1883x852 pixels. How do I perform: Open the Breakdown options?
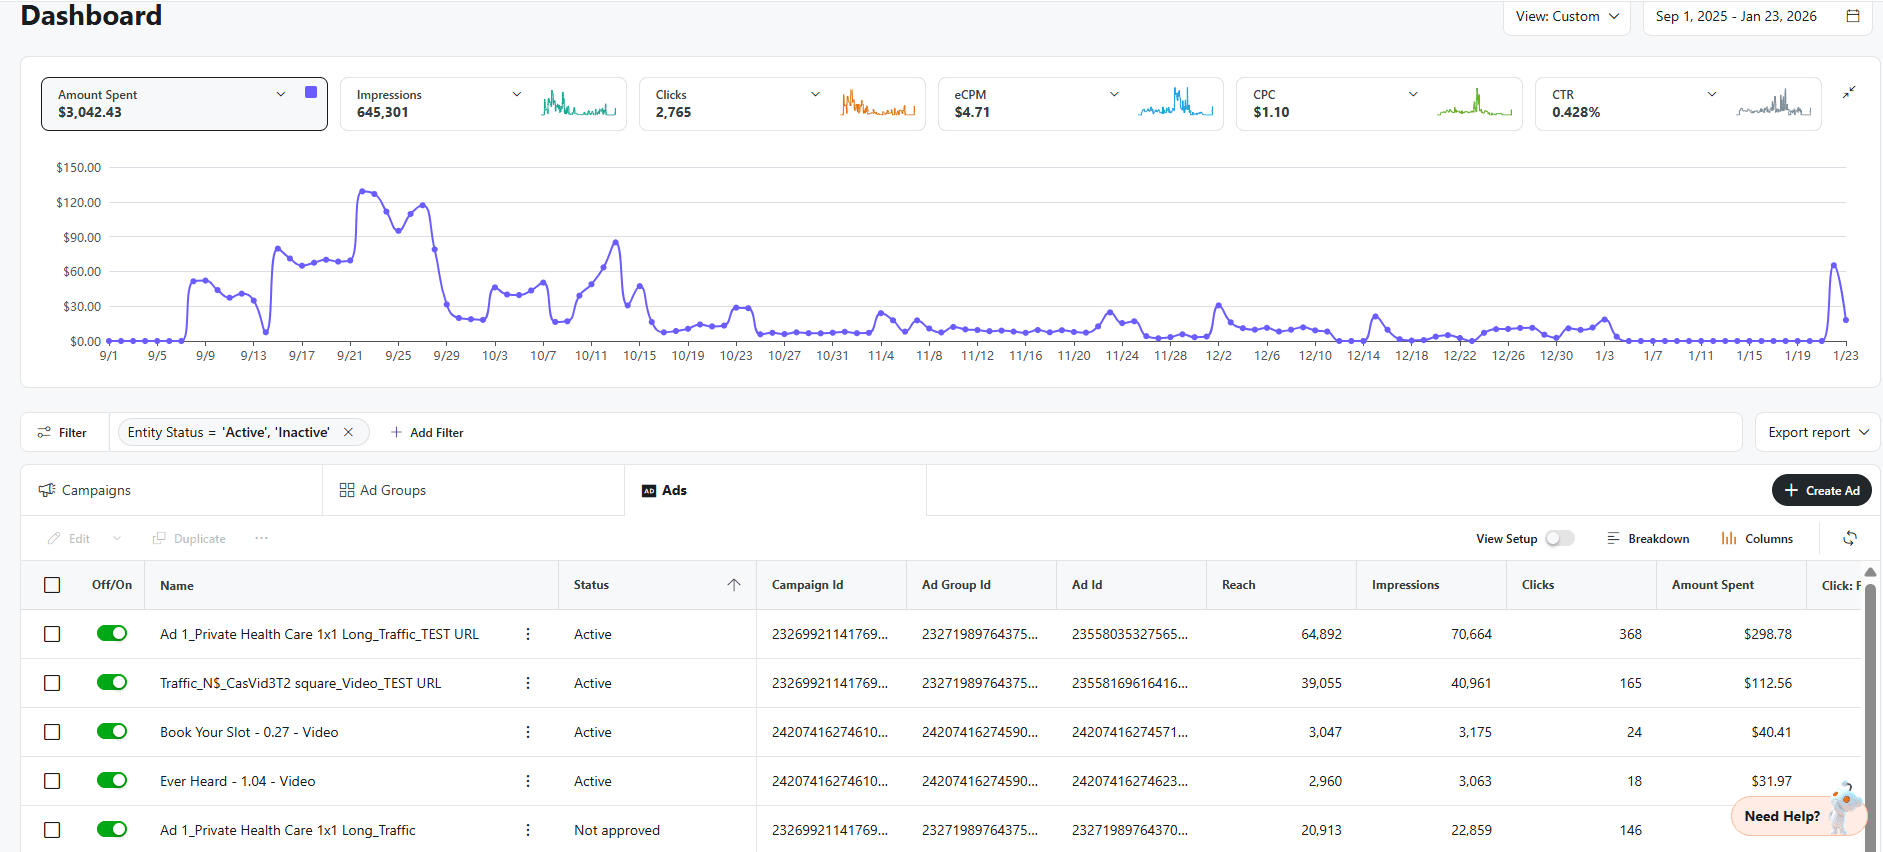tap(1648, 538)
